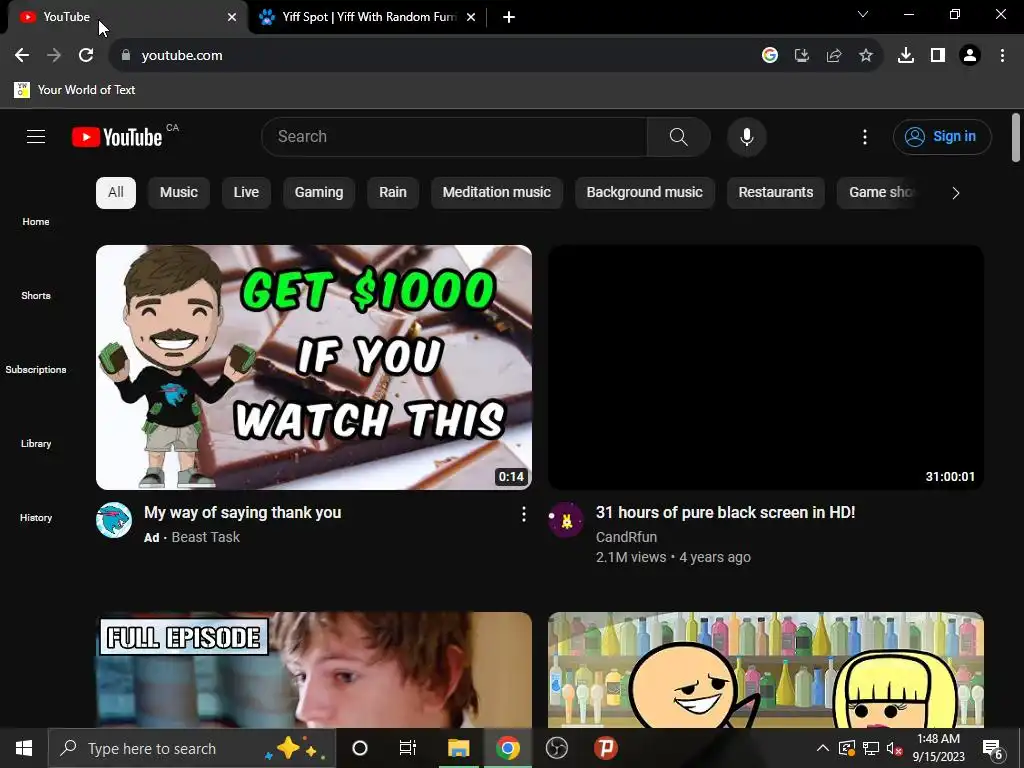Open Cortana circle icon on taskbar
This screenshot has width=1024, height=768.
coord(360,748)
